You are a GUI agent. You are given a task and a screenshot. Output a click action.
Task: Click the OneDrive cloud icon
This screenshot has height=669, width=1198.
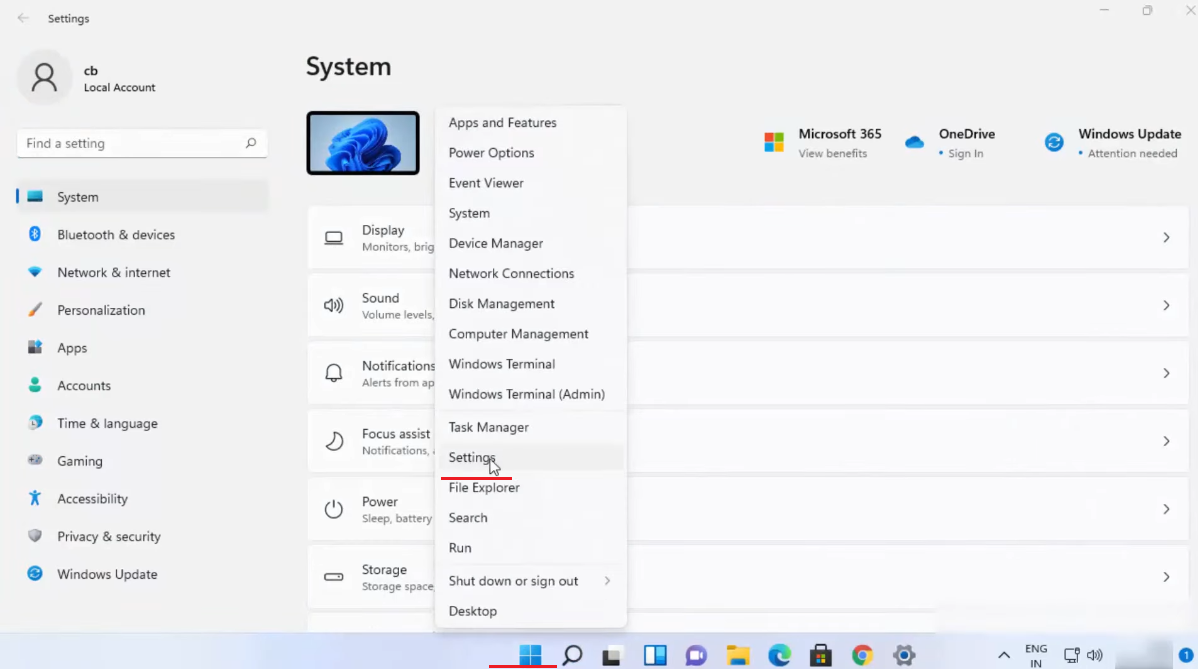coord(915,142)
